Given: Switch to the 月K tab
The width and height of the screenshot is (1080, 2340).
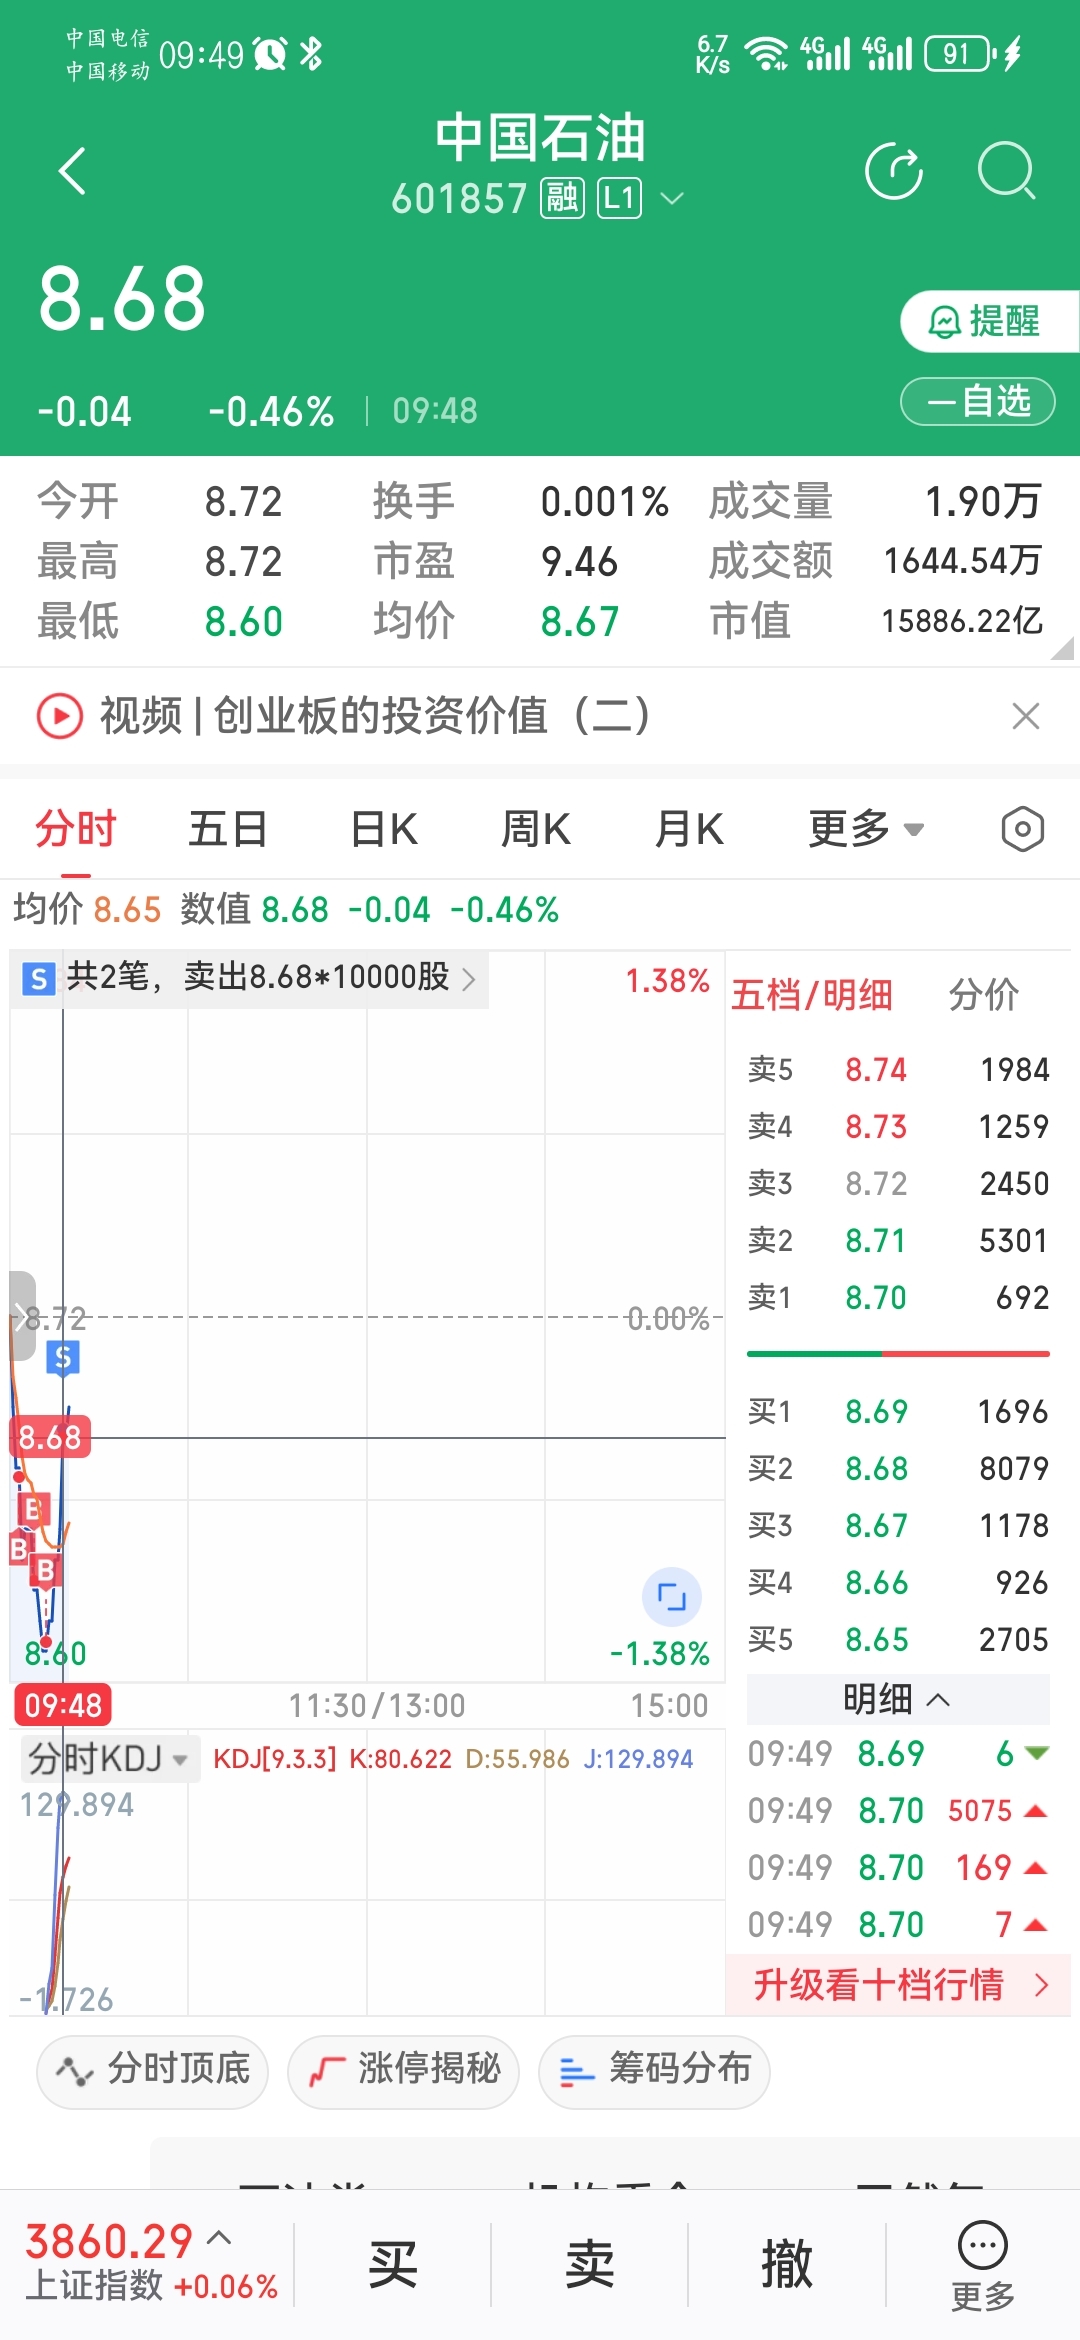Looking at the screenshot, I should pos(689,829).
